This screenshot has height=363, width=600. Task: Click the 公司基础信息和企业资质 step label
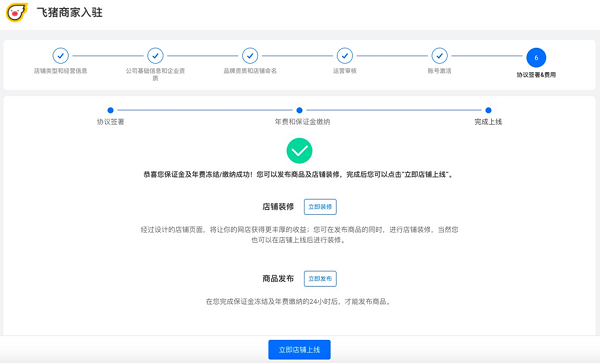[155, 74]
